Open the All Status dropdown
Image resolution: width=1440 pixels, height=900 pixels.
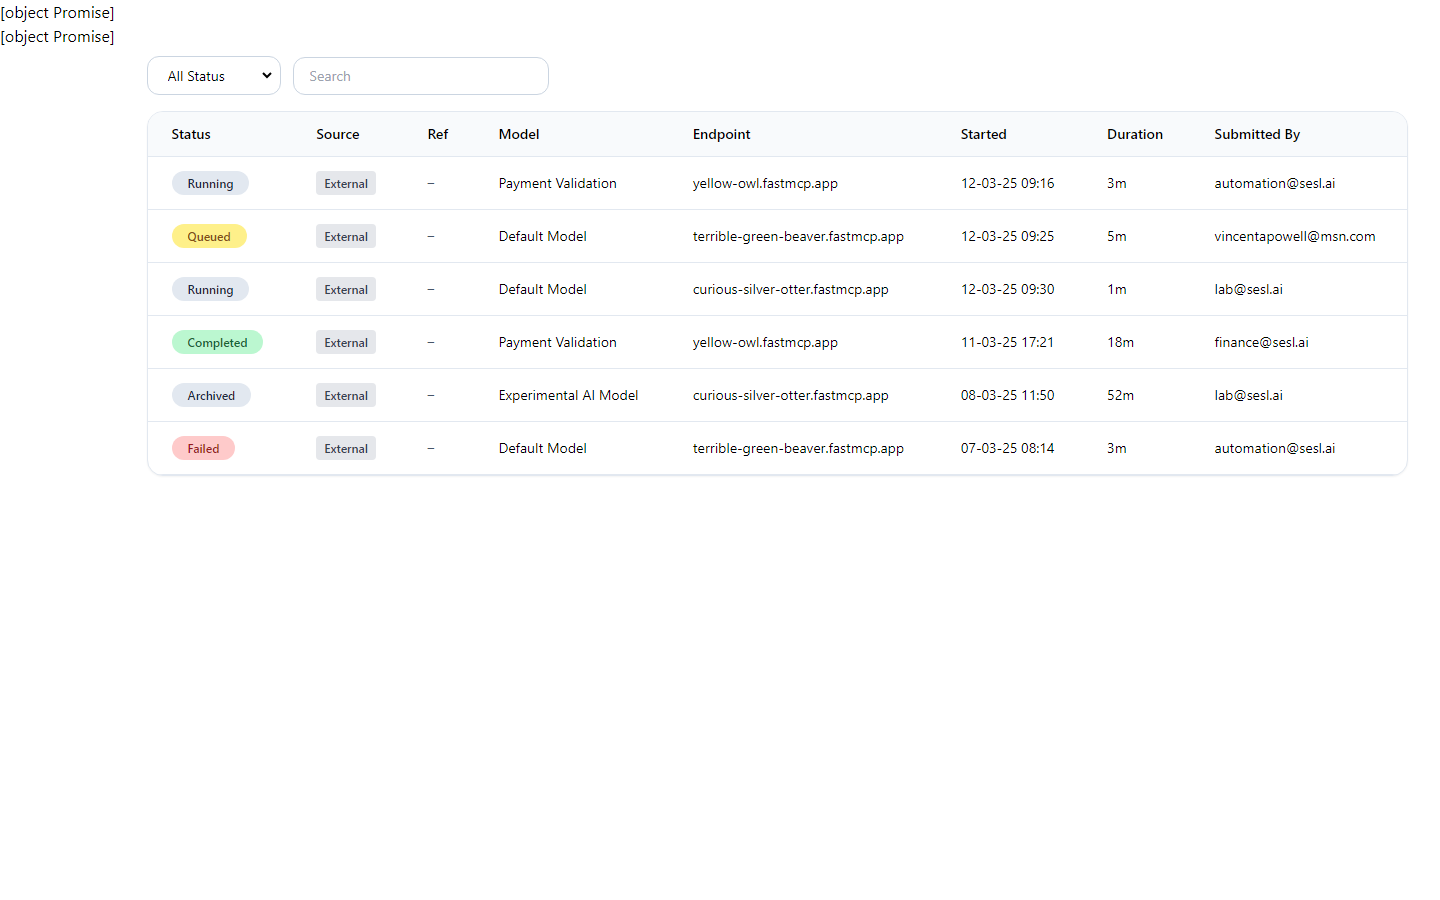(x=214, y=76)
